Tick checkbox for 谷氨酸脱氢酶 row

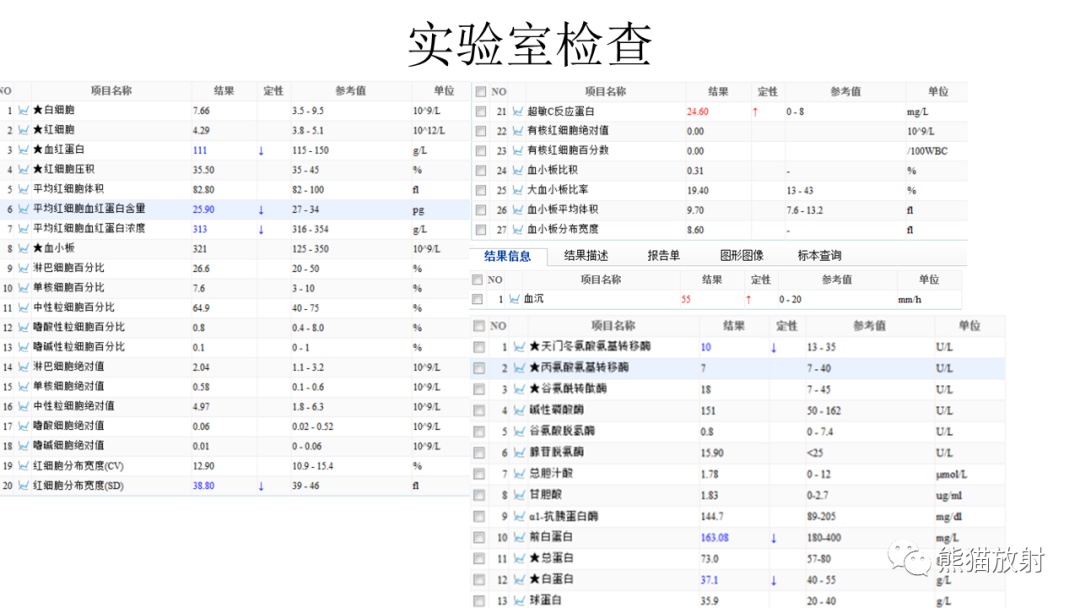coord(479,432)
